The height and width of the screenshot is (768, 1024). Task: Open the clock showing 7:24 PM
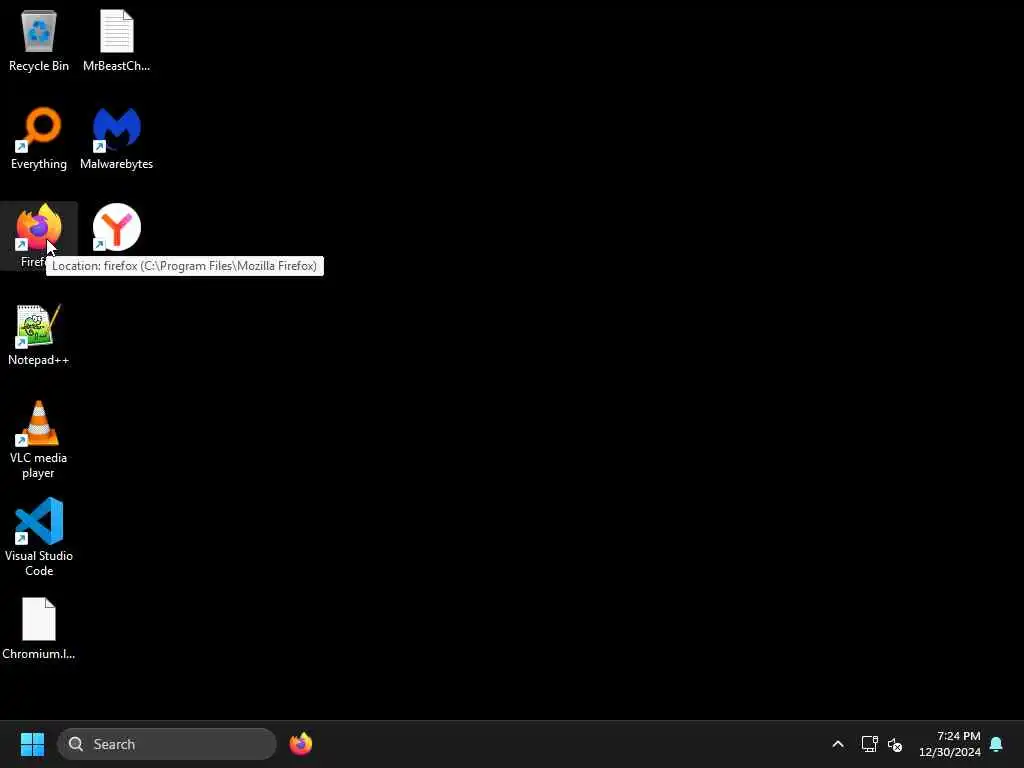click(x=950, y=744)
